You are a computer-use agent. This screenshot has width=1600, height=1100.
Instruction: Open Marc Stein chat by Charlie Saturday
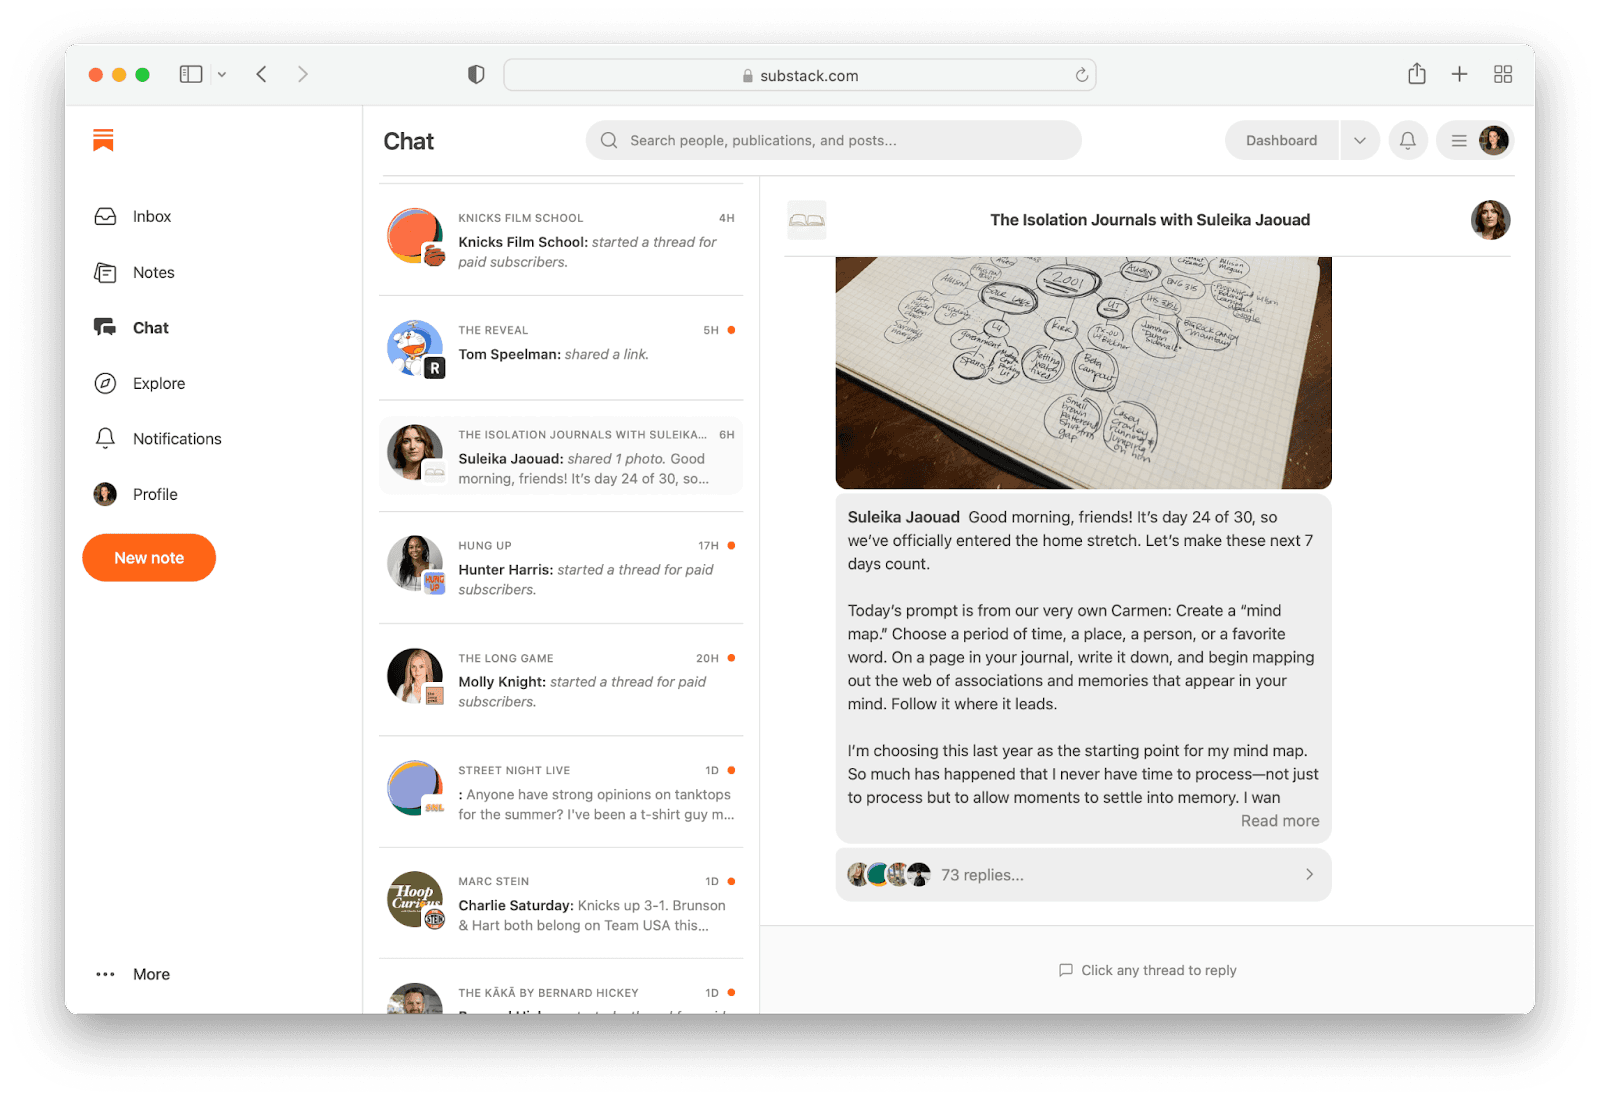click(561, 903)
